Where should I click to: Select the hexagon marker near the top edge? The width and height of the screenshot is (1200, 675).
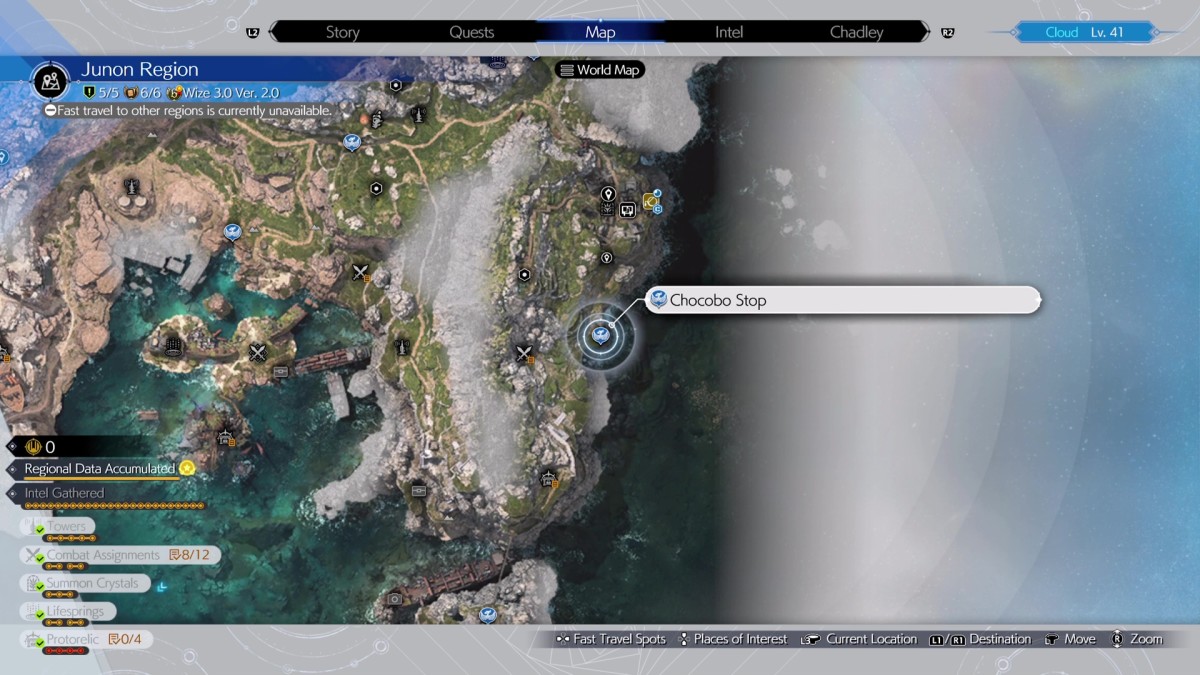(x=396, y=85)
